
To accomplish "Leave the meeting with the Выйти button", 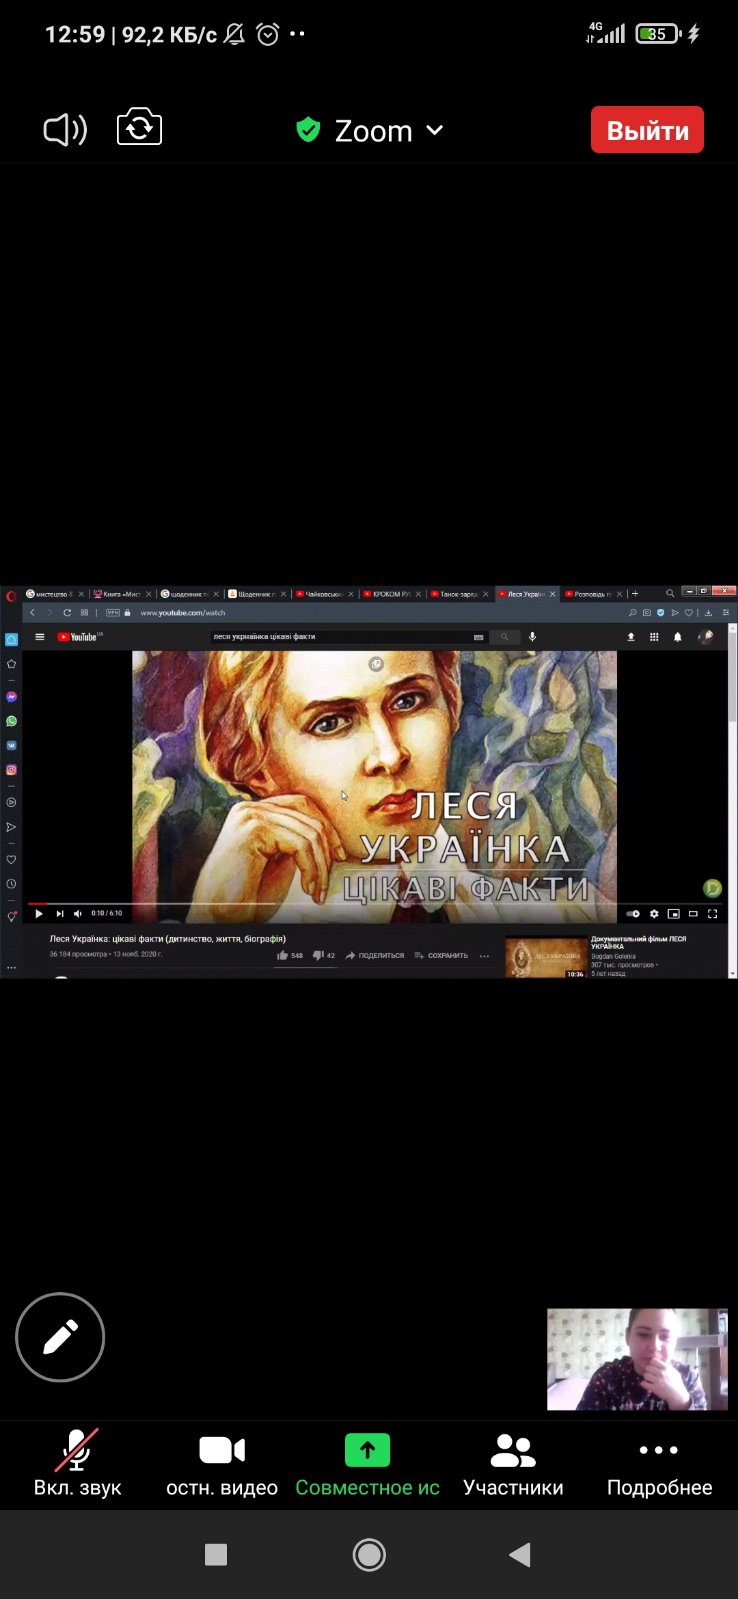I will (647, 130).
